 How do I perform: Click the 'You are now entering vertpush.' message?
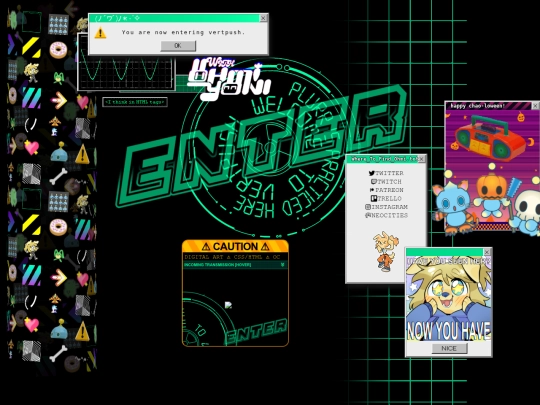(183, 32)
